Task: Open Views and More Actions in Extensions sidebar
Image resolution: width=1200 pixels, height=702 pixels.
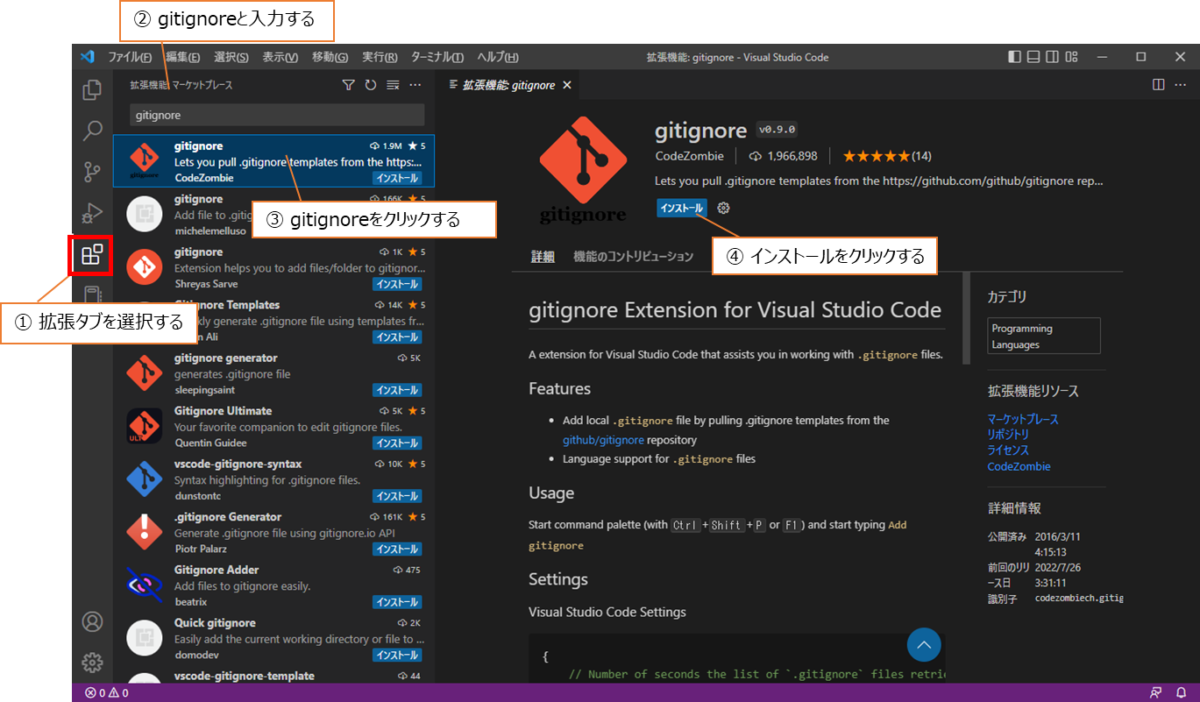Action: [x=416, y=86]
